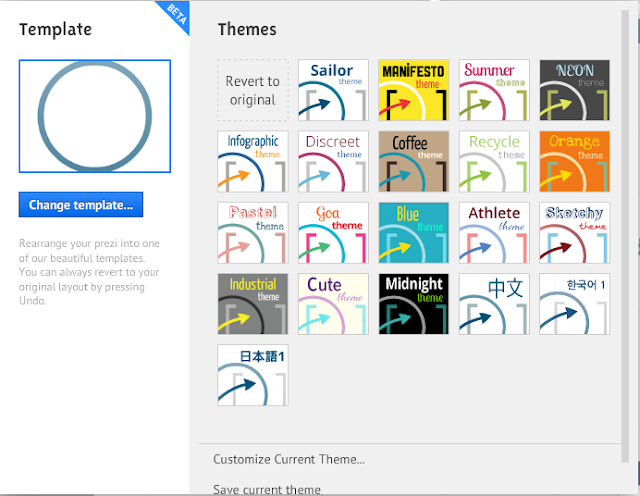This screenshot has height=496, width=640.
Task: Click the Themes heading text
Action: click(x=247, y=29)
